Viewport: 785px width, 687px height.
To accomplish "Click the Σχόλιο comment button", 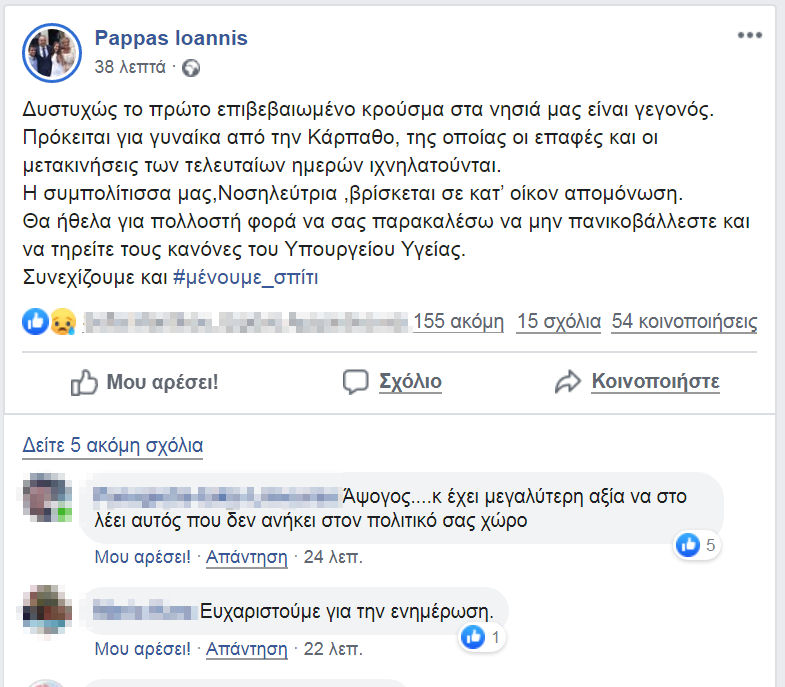I will point(392,381).
